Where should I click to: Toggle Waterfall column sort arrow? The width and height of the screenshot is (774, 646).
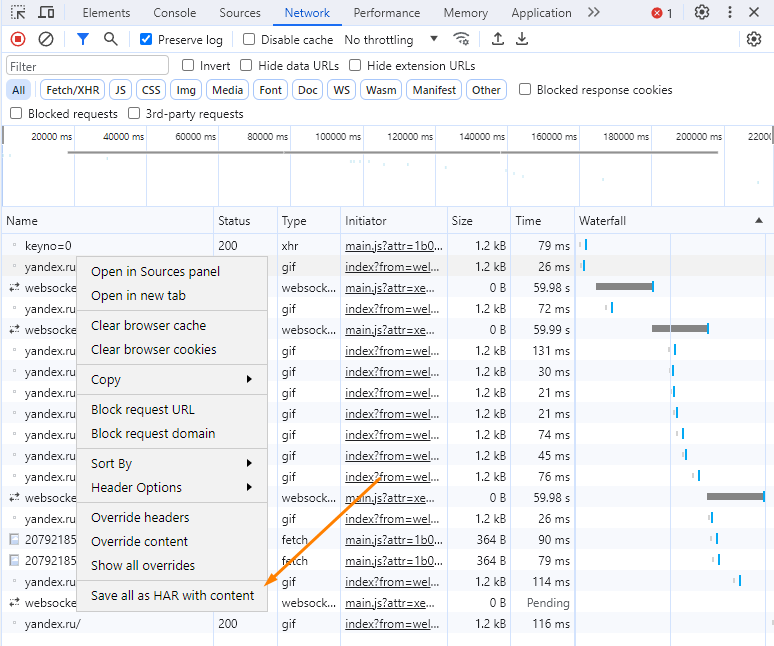759,221
